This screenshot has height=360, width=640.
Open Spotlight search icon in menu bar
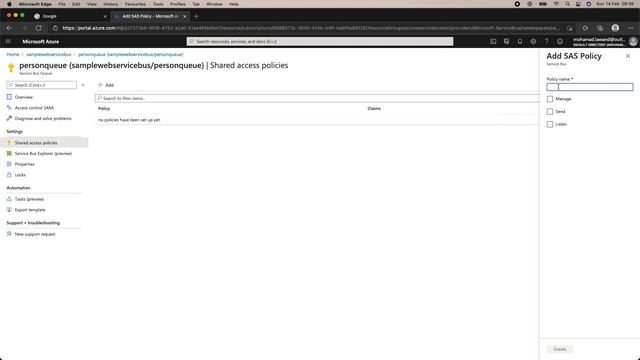pos(567,4)
